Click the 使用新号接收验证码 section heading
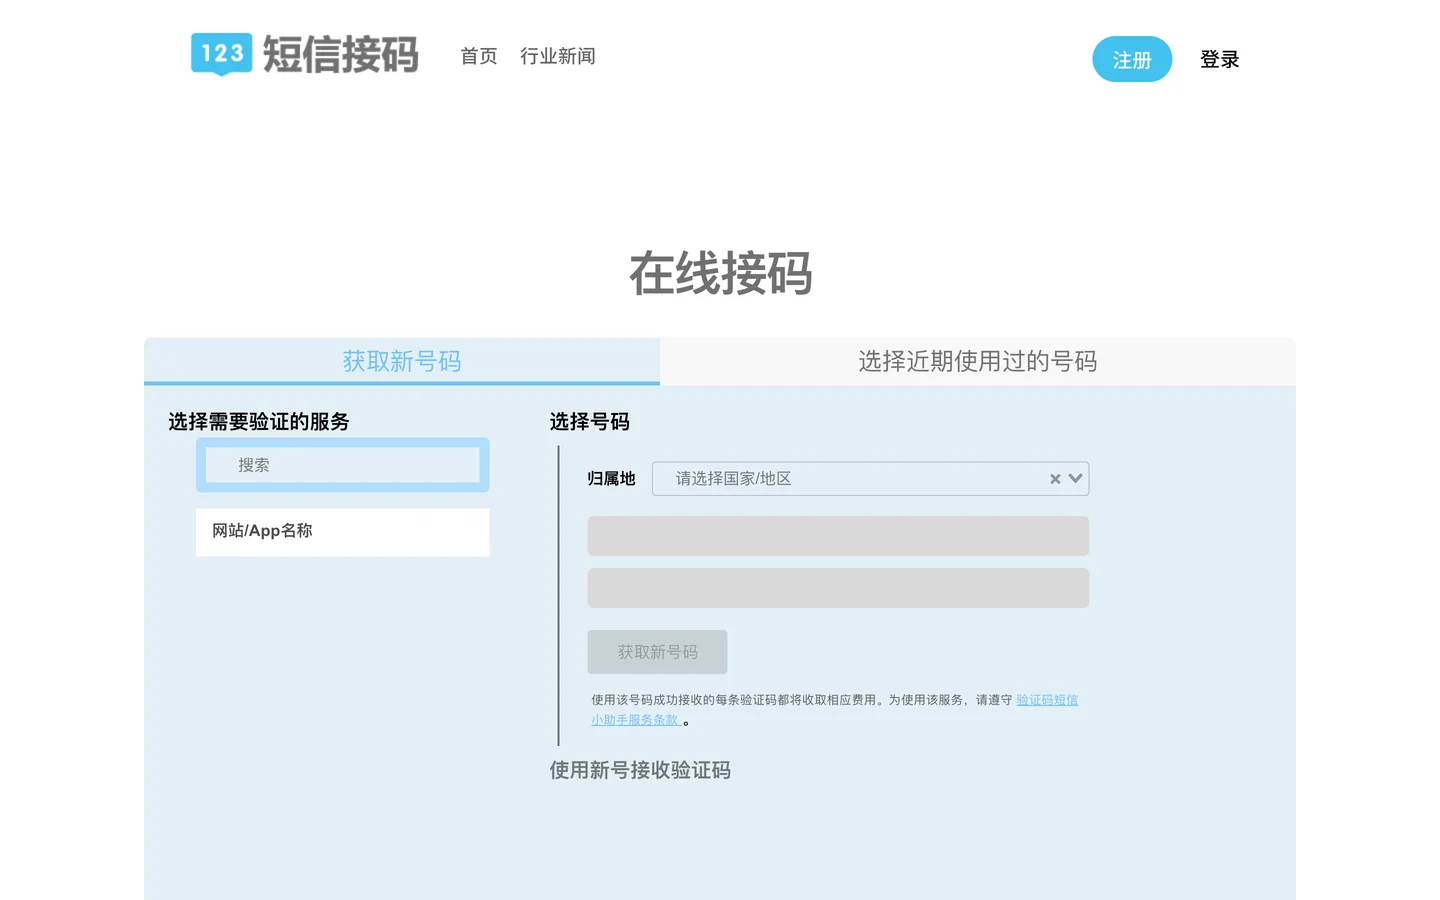The image size is (1440, 900). tap(640, 770)
